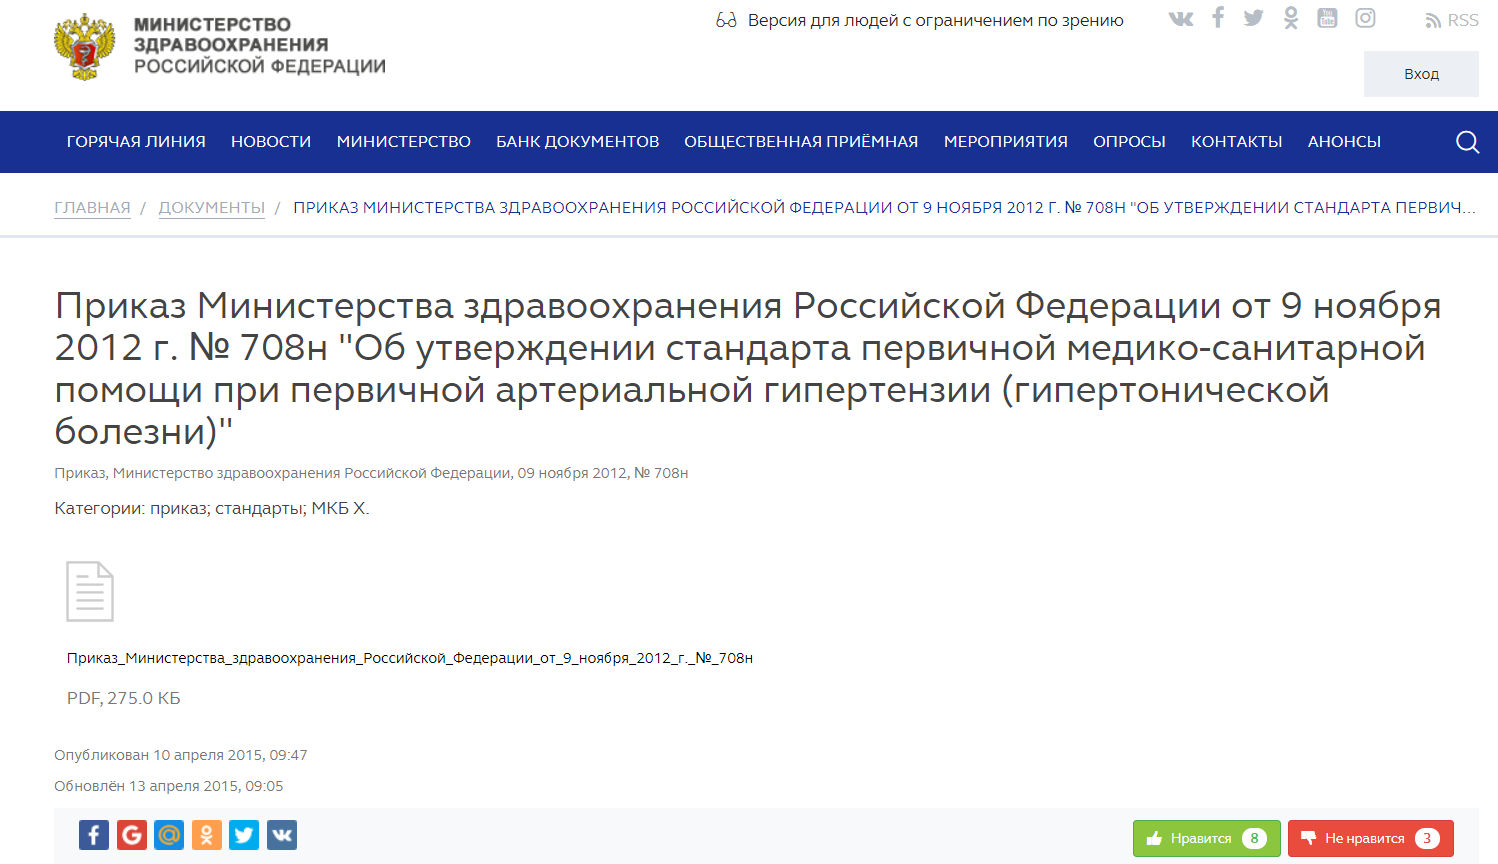The width and height of the screenshot is (1498, 864).
Task: Open the КОНТАКТЫ menu item
Action: point(1237,142)
